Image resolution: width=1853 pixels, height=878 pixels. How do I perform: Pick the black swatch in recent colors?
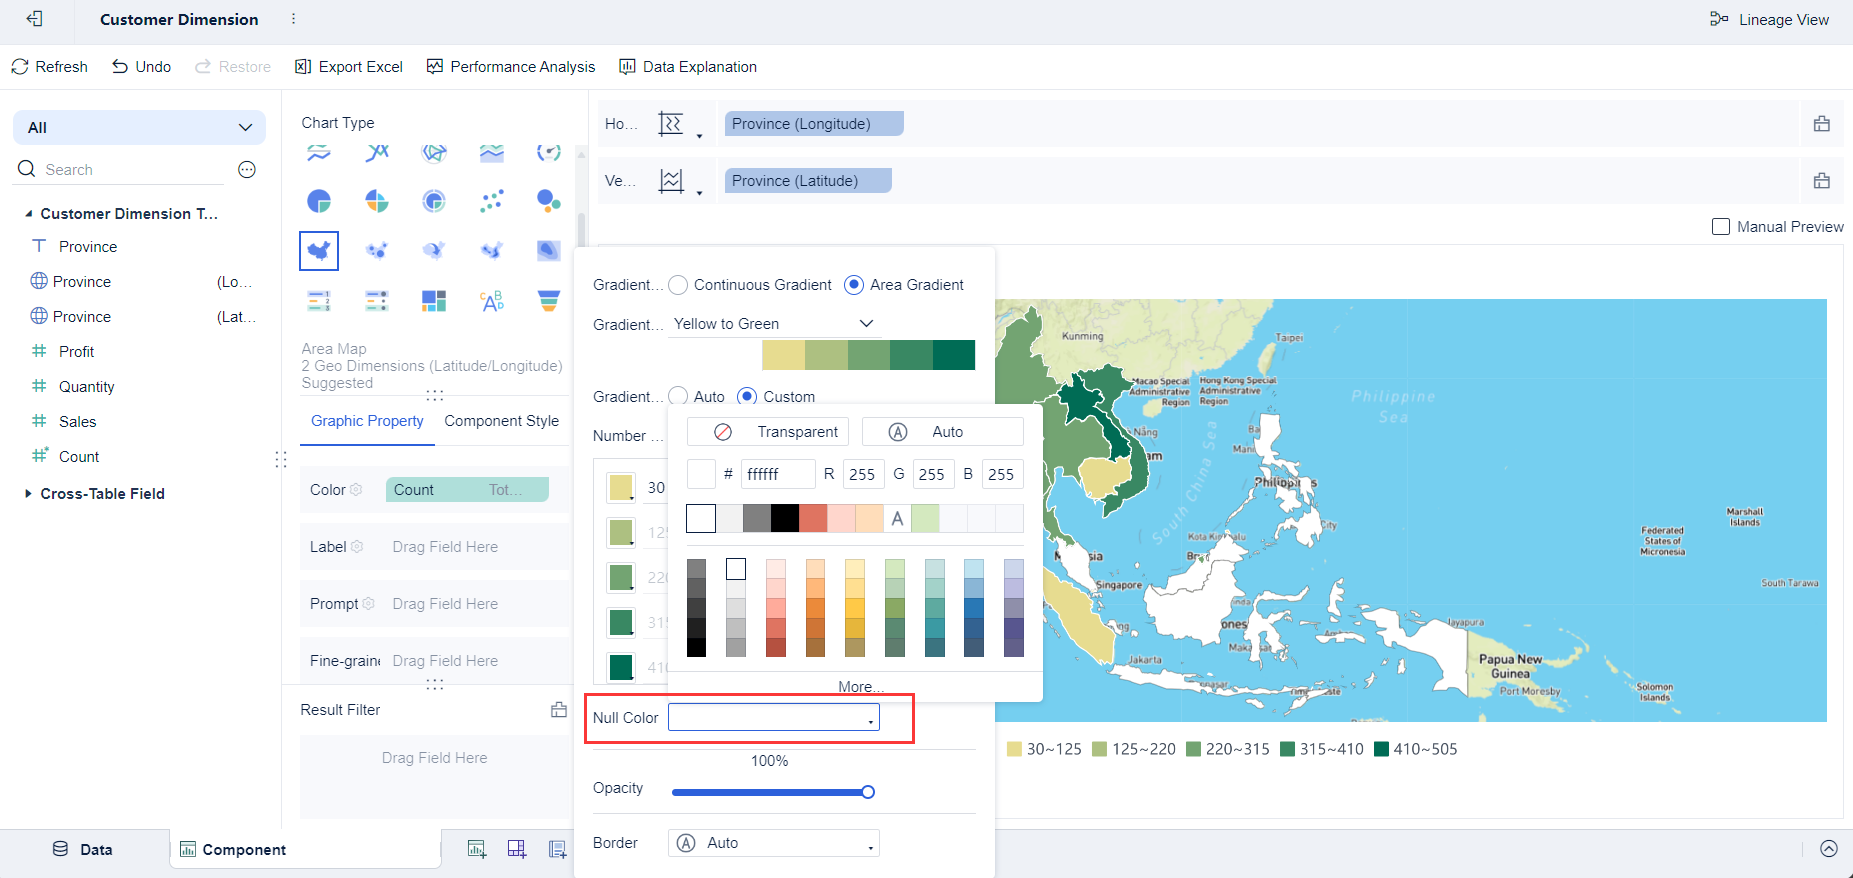(x=785, y=518)
